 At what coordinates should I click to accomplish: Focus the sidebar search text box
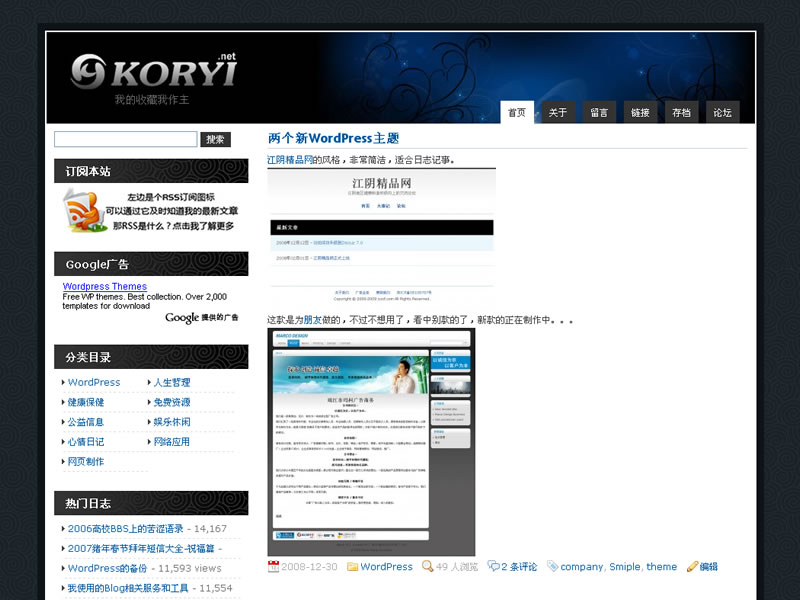coord(126,139)
